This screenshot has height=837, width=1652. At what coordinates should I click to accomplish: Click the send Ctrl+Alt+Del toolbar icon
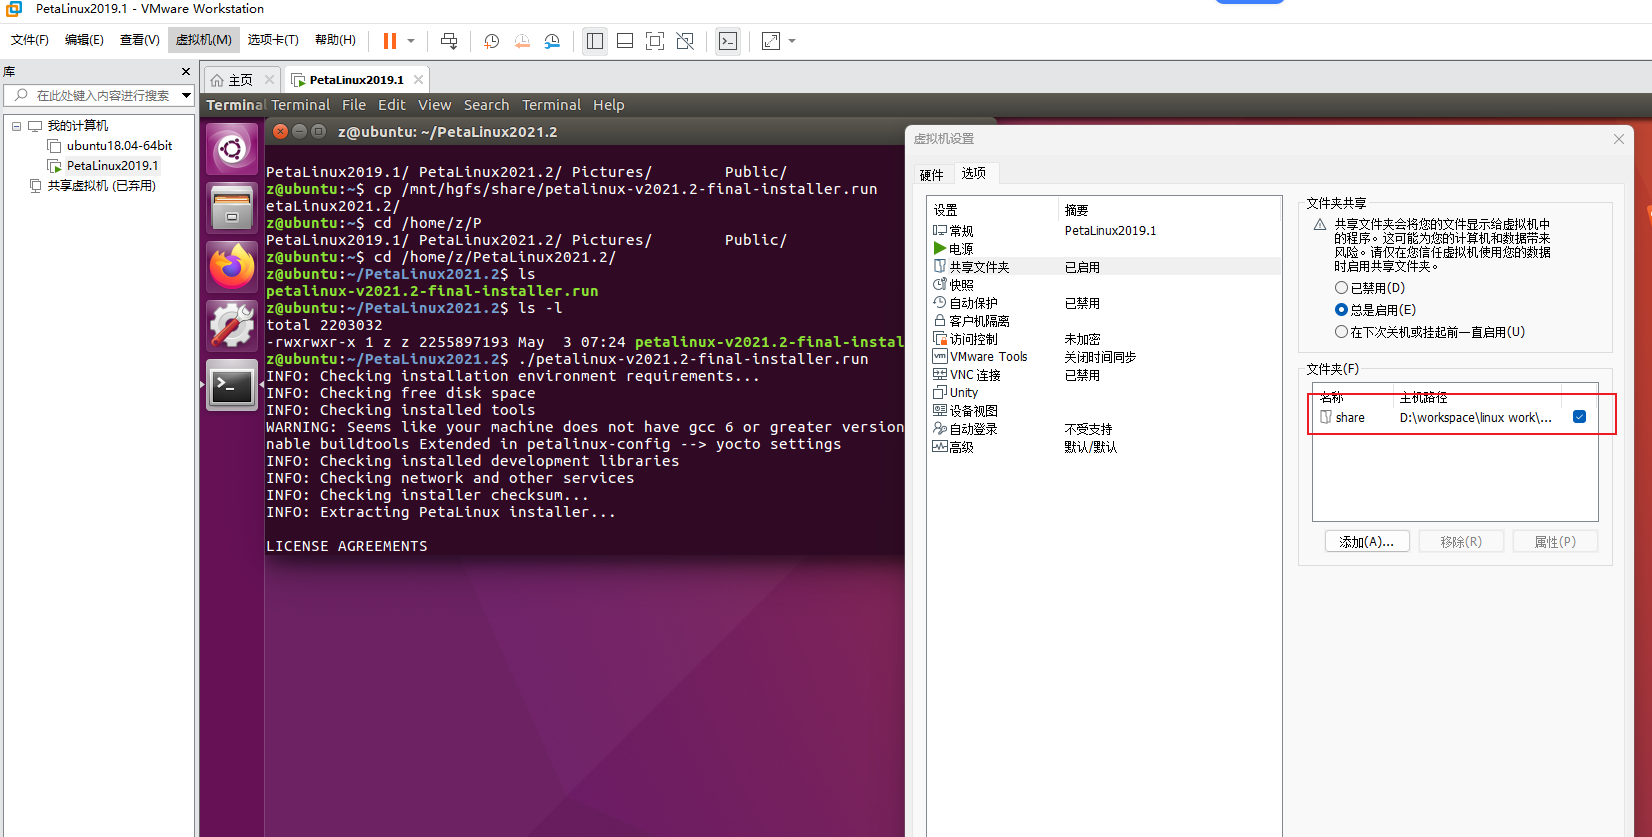tap(449, 41)
